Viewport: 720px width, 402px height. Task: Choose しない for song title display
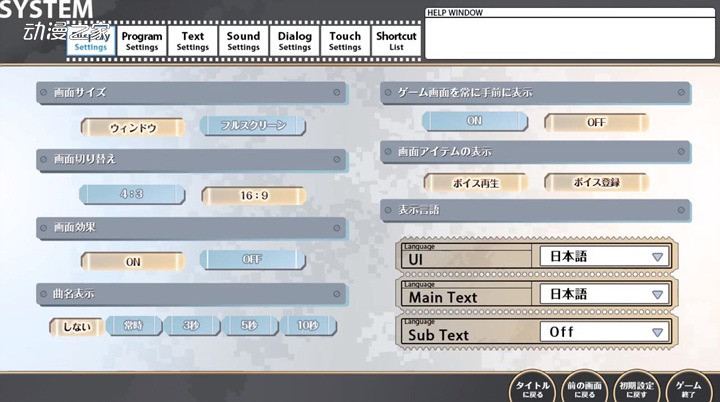click(77, 327)
